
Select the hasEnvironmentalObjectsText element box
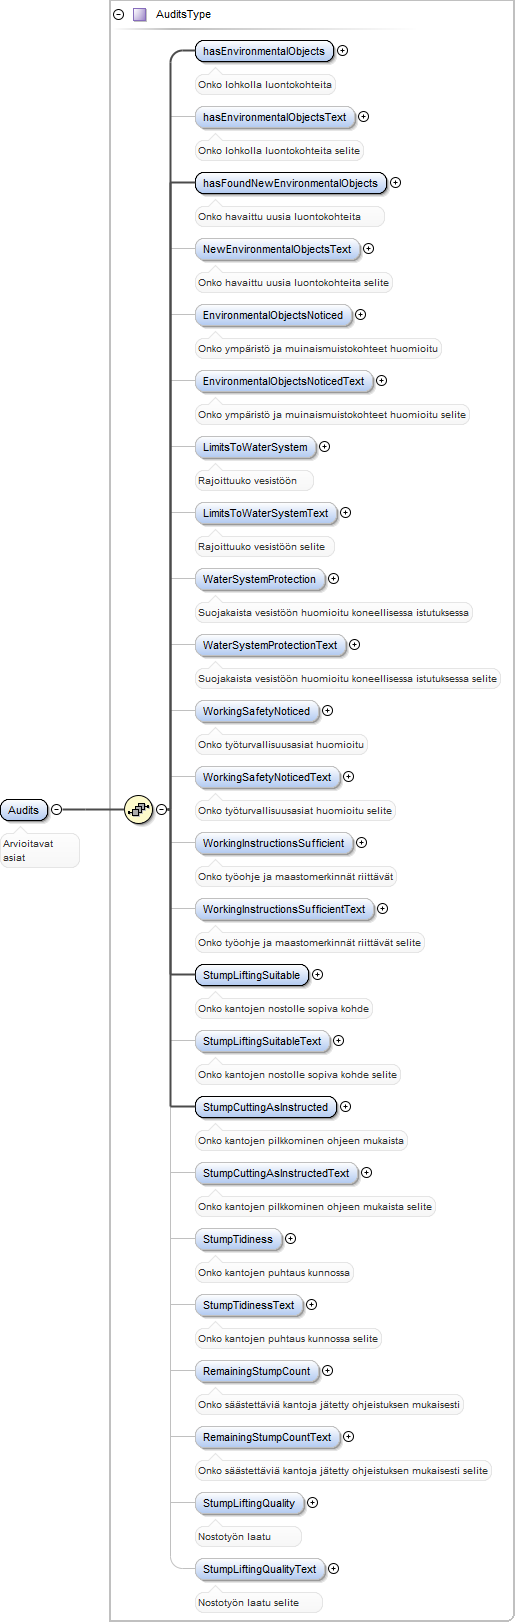click(x=275, y=117)
